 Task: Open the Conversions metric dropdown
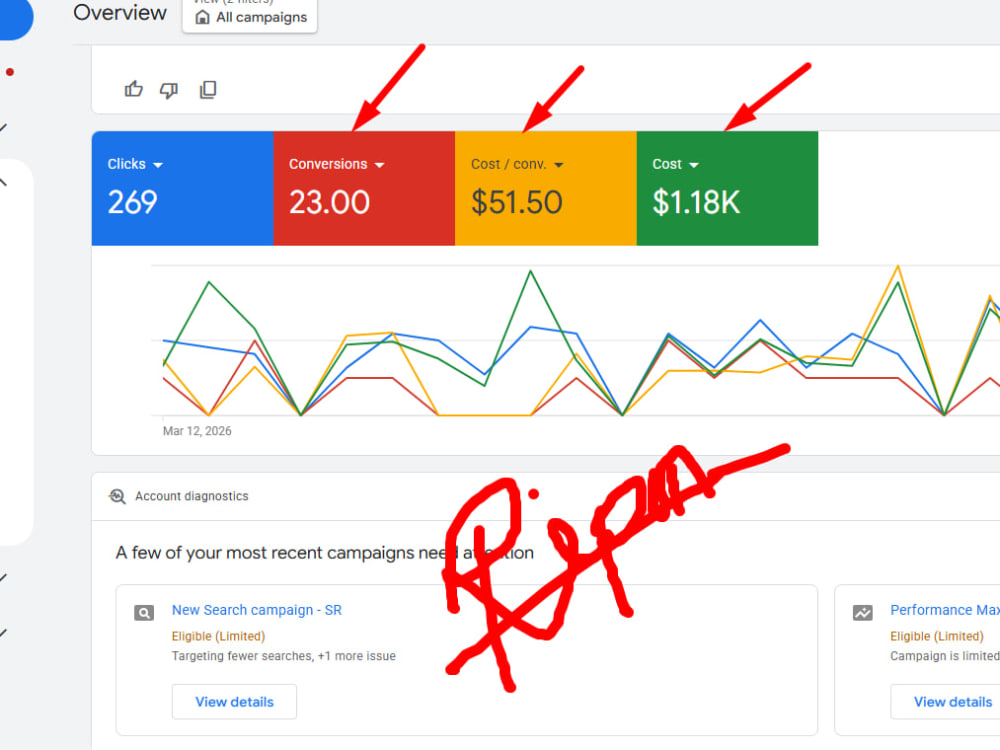tap(379, 165)
